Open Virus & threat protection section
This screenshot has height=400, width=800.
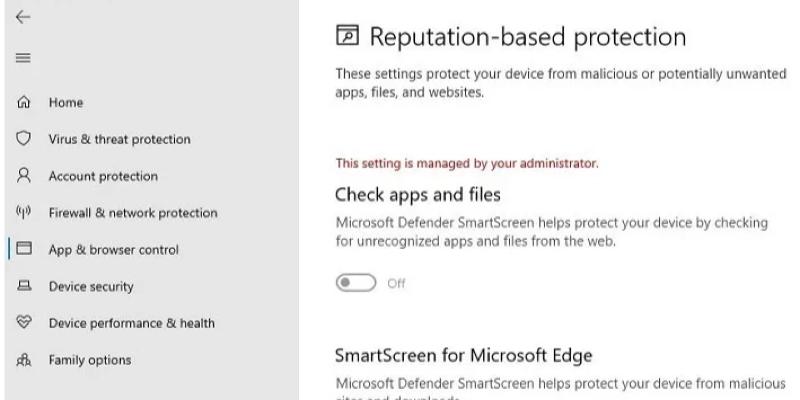click(x=119, y=139)
